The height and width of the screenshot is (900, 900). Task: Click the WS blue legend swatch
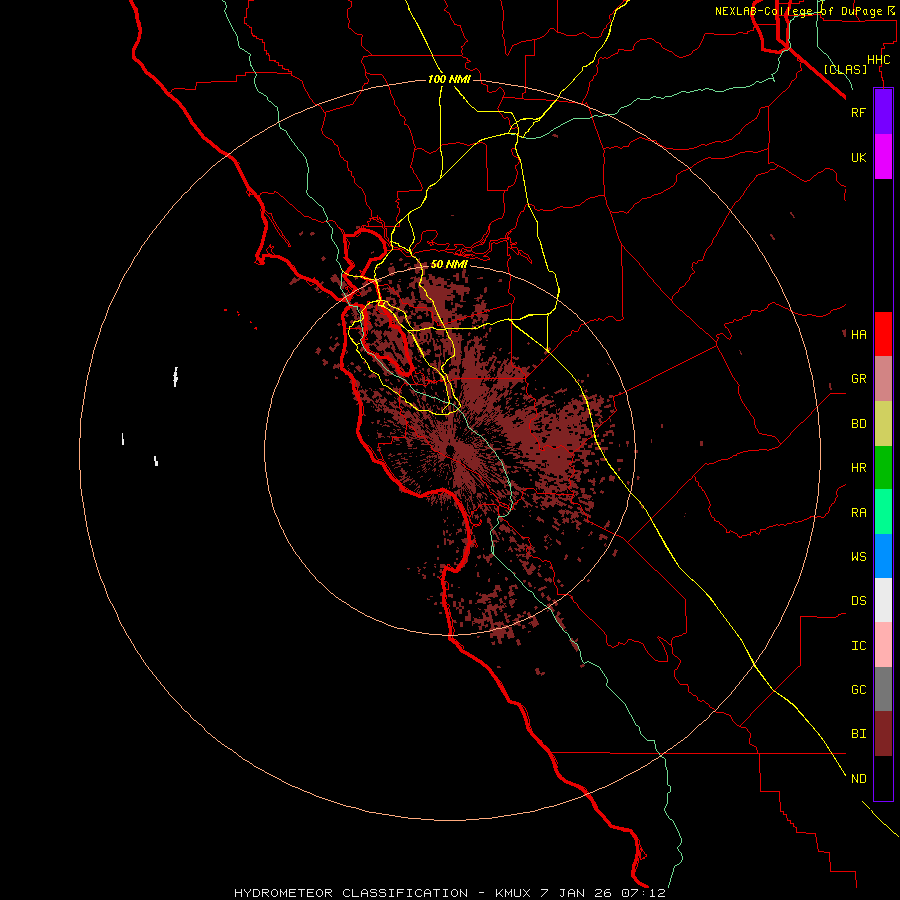point(883,556)
